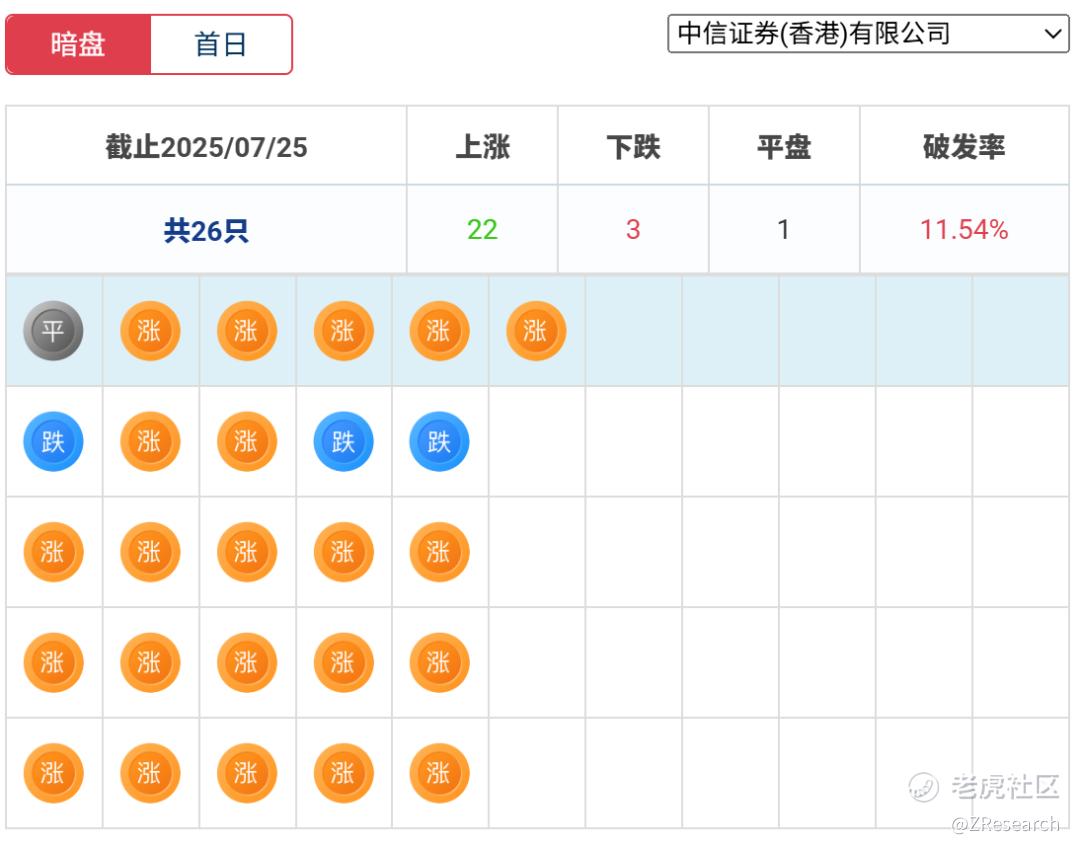Viewport: 1080px width, 849px height.
Task: Select the last 涨 icon in the highlighted row
Action: point(536,331)
